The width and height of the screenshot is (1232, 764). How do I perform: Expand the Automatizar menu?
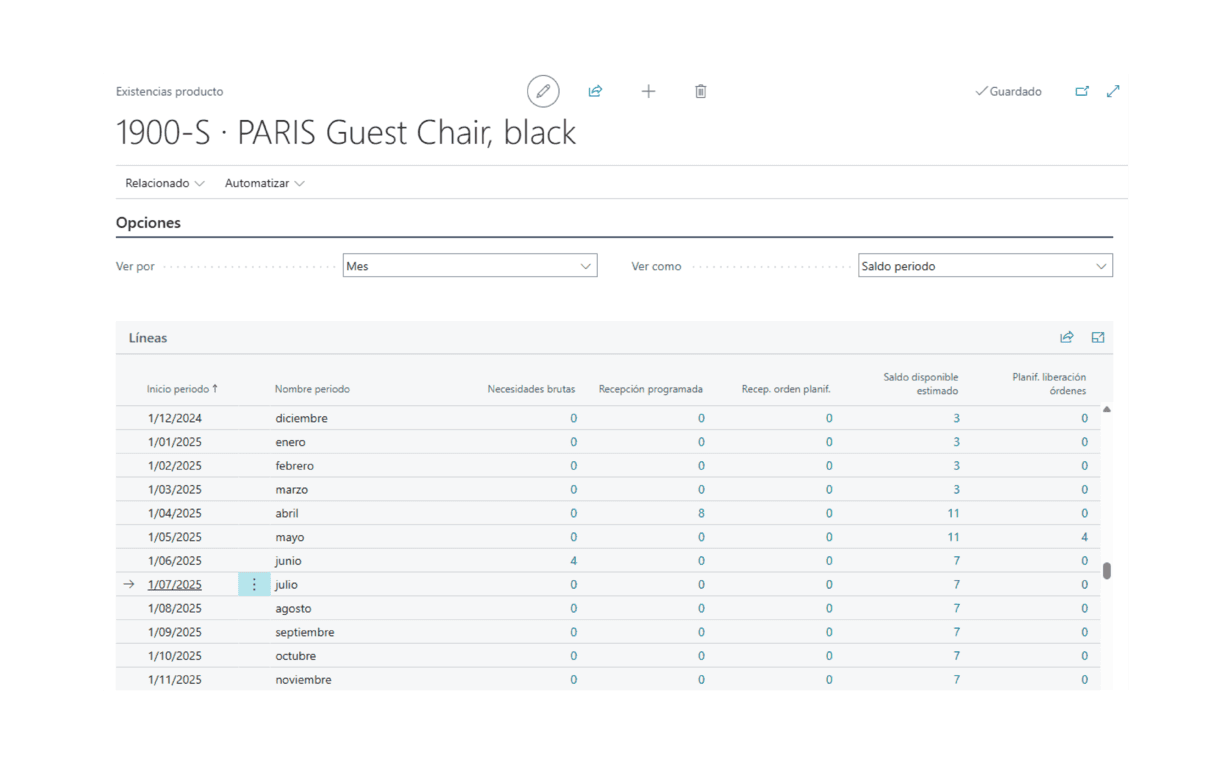(x=264, y=183)
